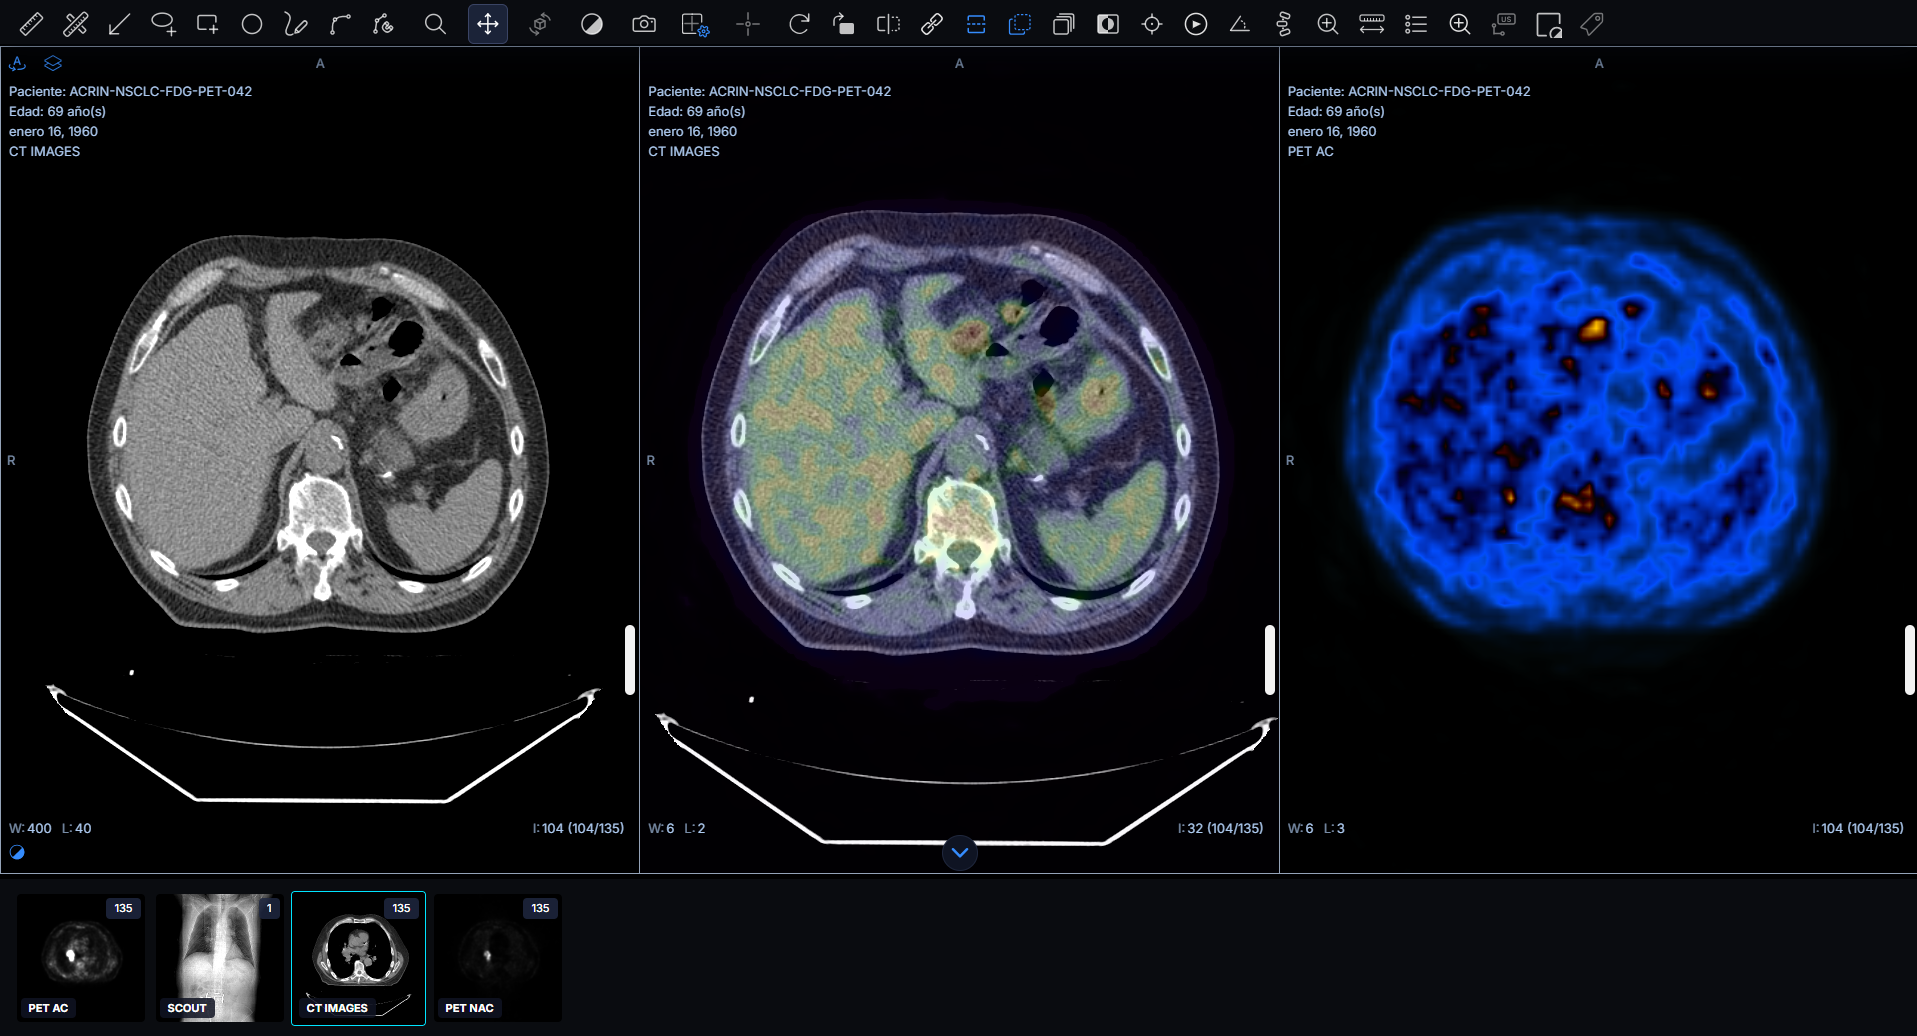Open the SCOUT series thumbnail
Image resolution: width=1917 pixels, height=1036 pixels.
[219, 957]
